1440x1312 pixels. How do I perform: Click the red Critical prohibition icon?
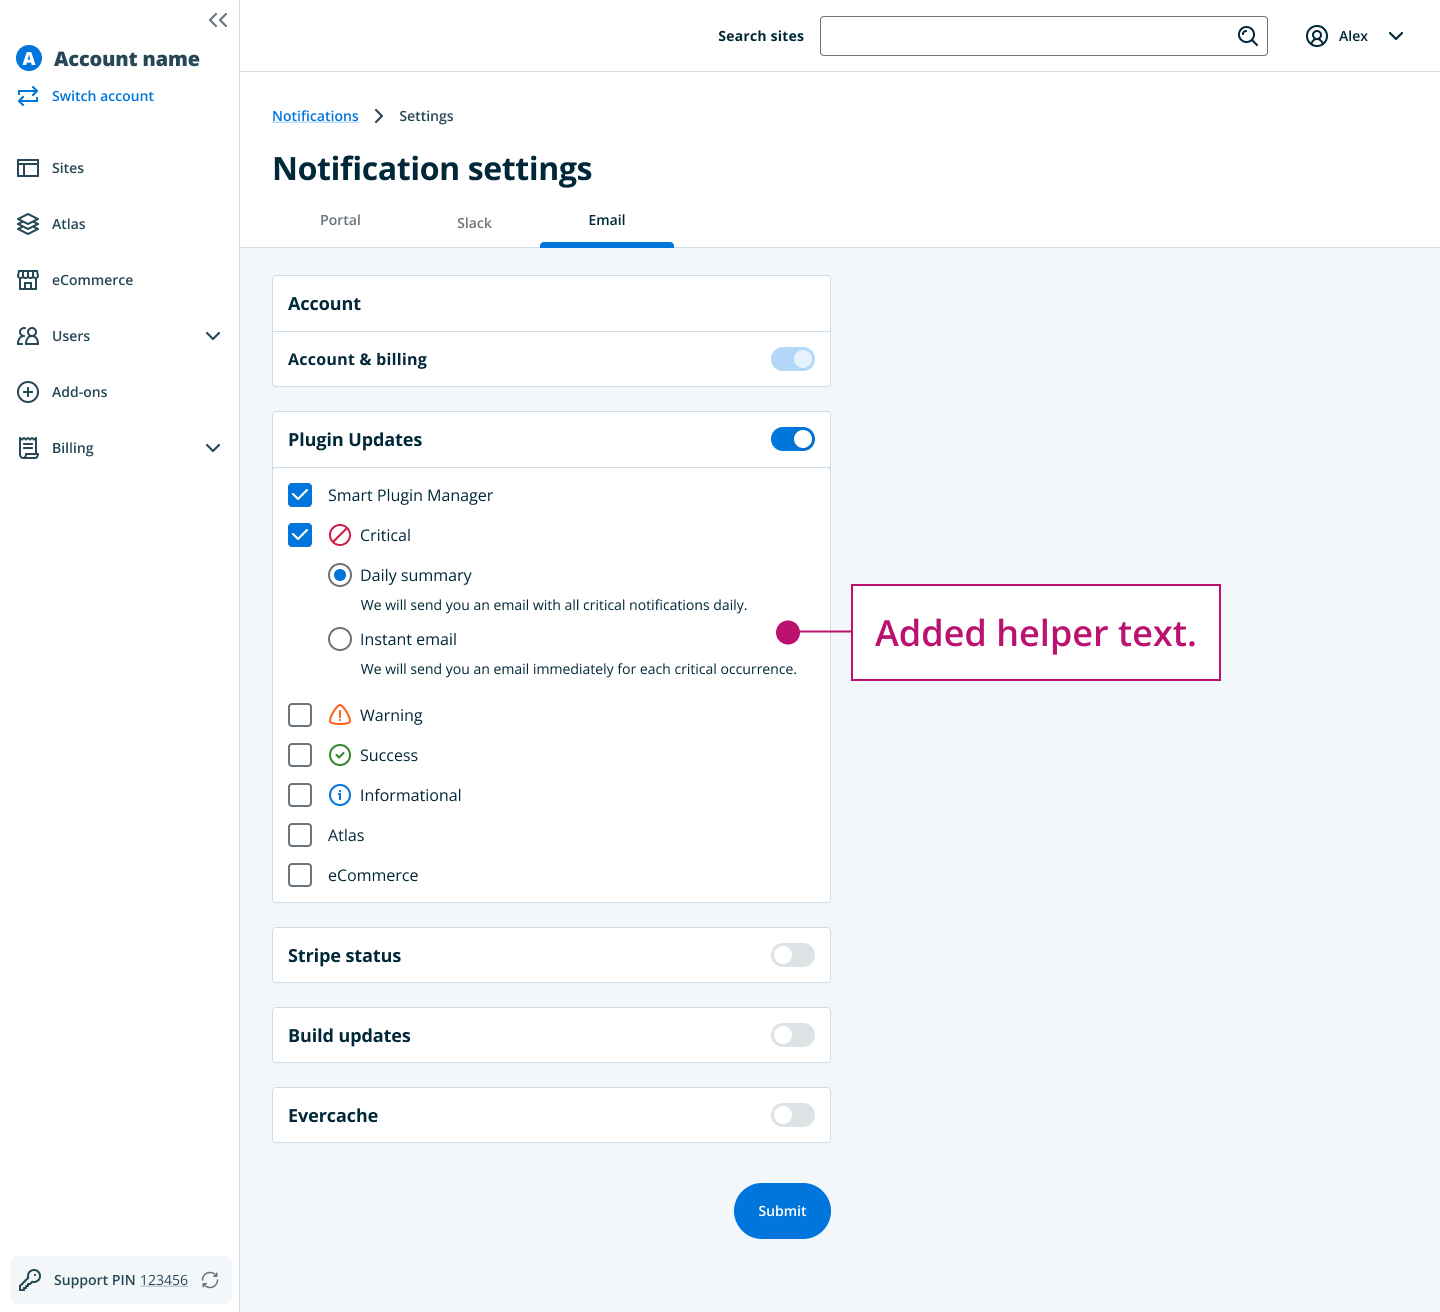coord(340,535)
